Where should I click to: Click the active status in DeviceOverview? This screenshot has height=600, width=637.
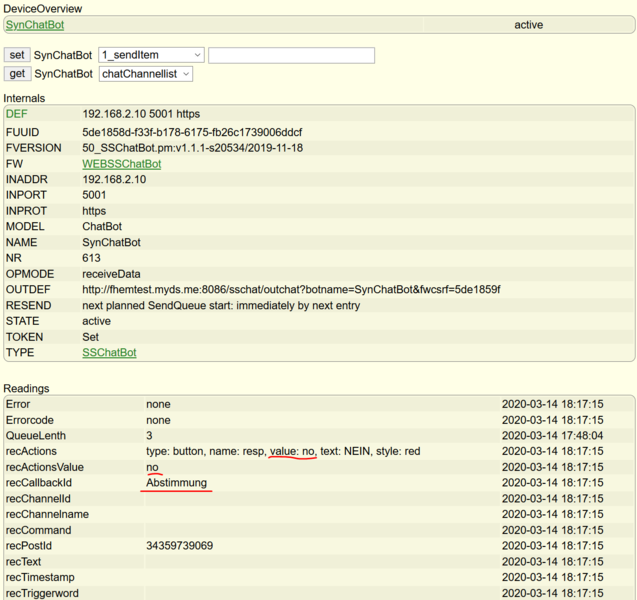528,24
